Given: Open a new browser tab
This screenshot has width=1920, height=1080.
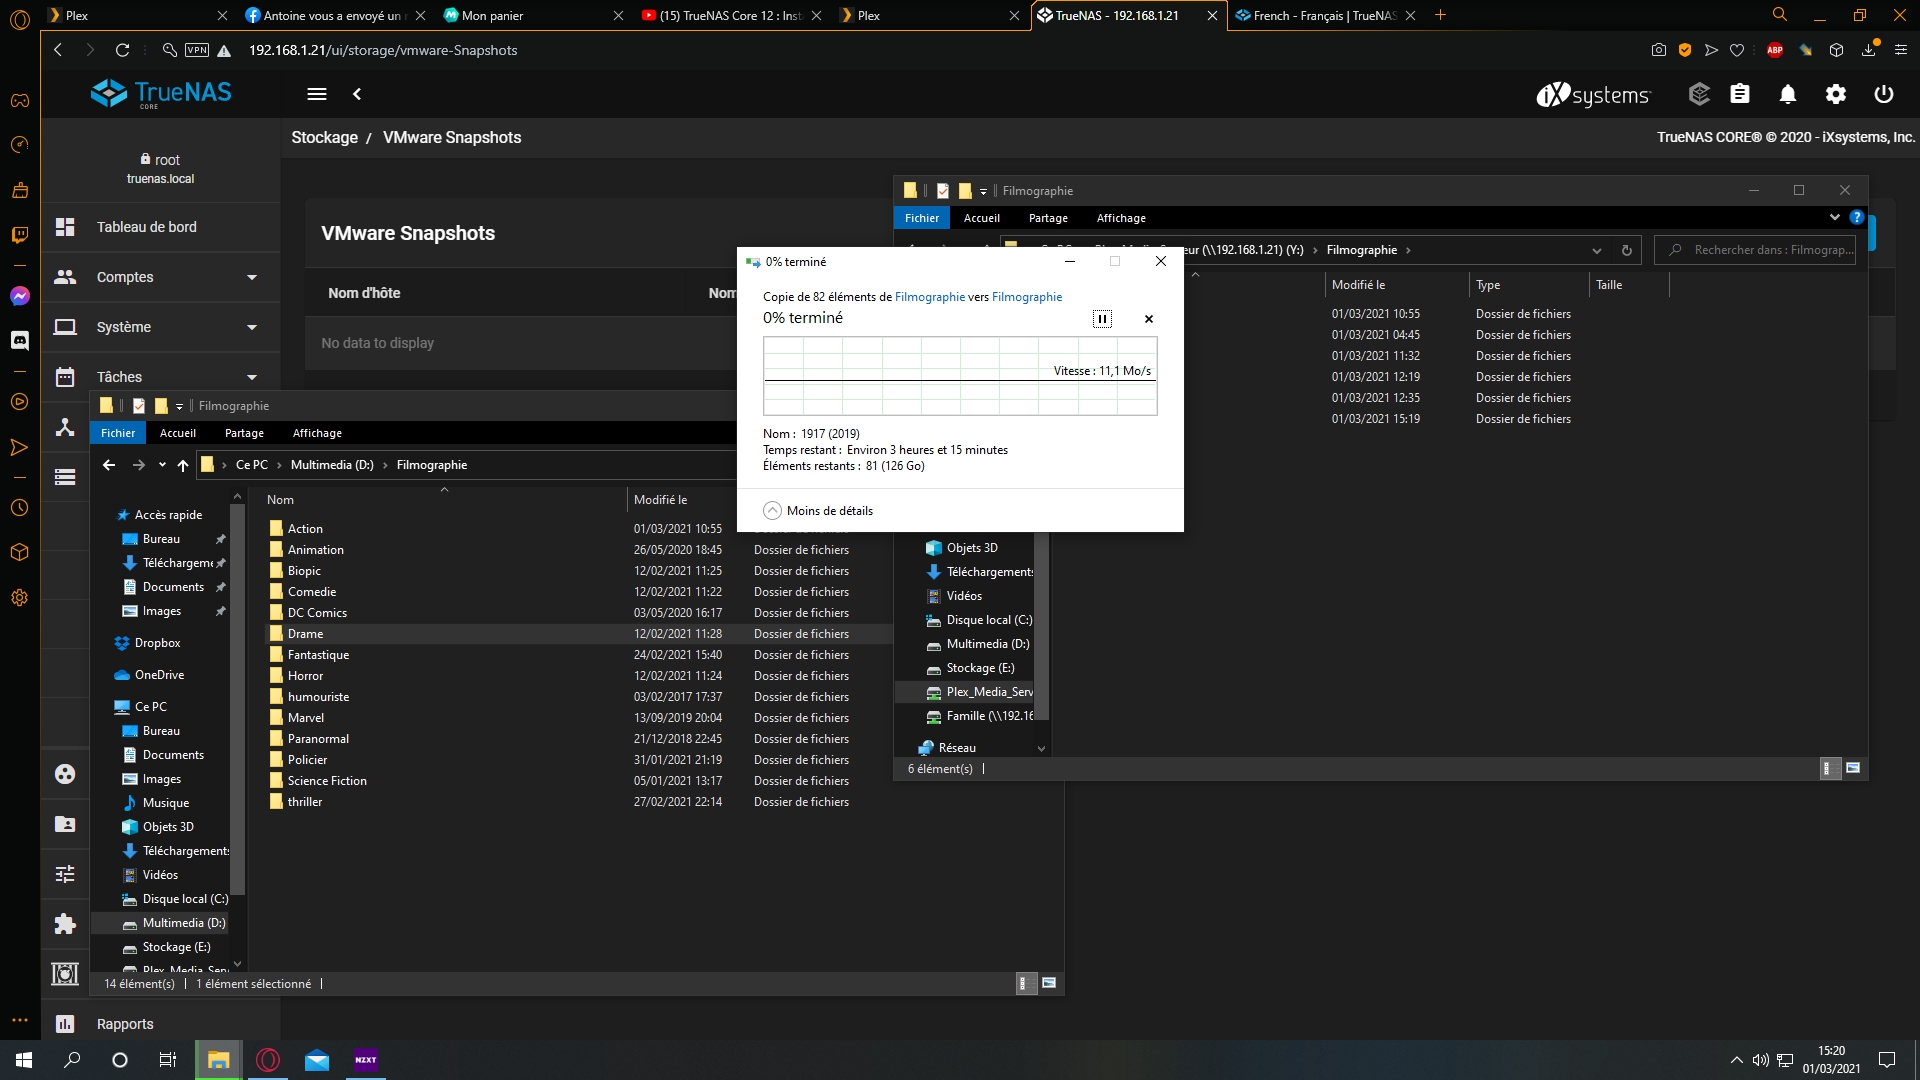Looking at the screenshot, I should (1441, 15).
